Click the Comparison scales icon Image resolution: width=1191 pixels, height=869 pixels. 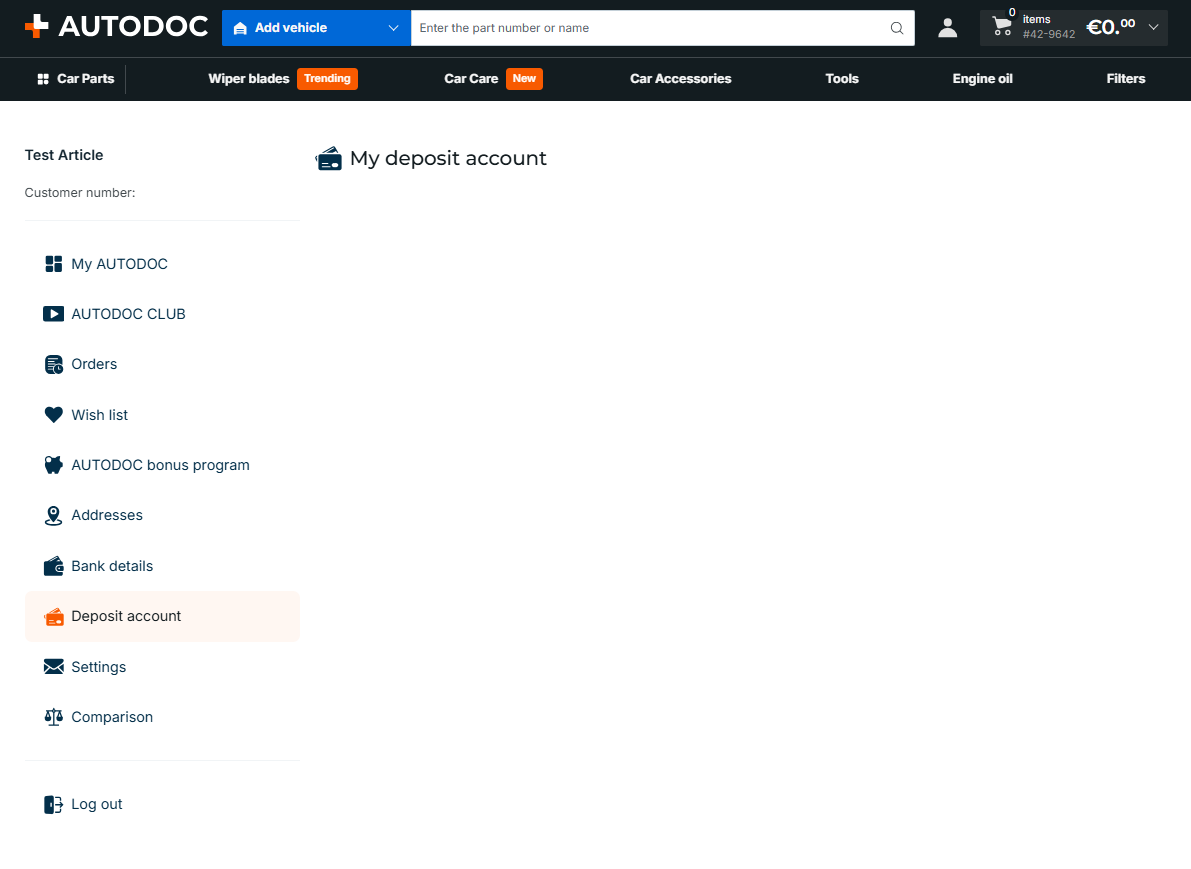coord(53,717)
